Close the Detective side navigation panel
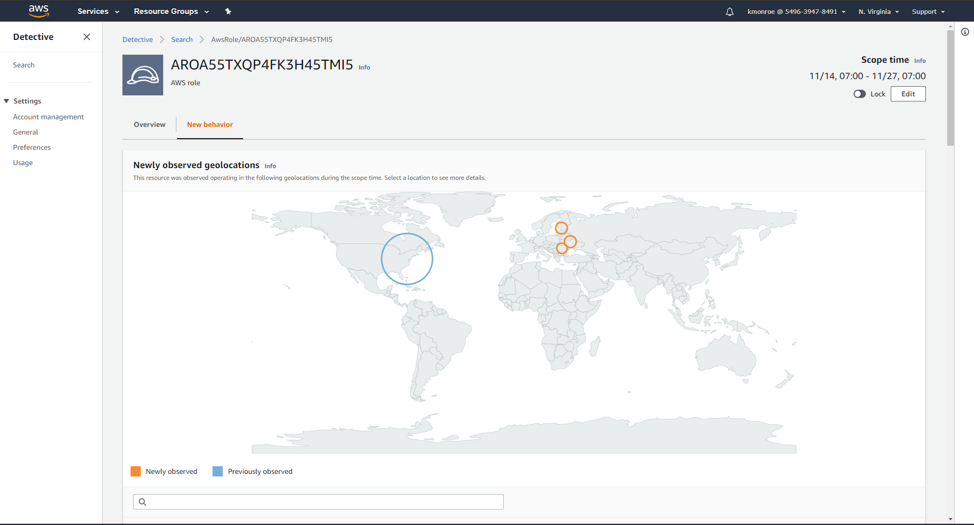The height and width of the screenshot is (525, 974). pos(86,37)
